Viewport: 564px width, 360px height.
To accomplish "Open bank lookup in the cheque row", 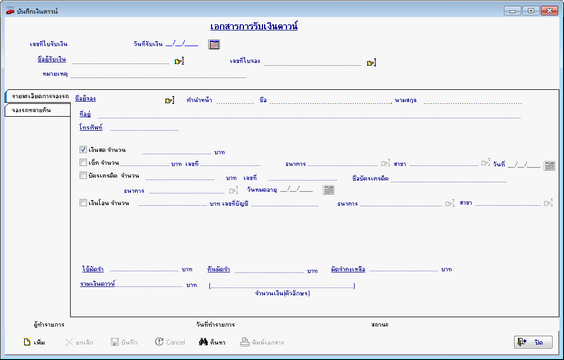I will coord(385,163).
